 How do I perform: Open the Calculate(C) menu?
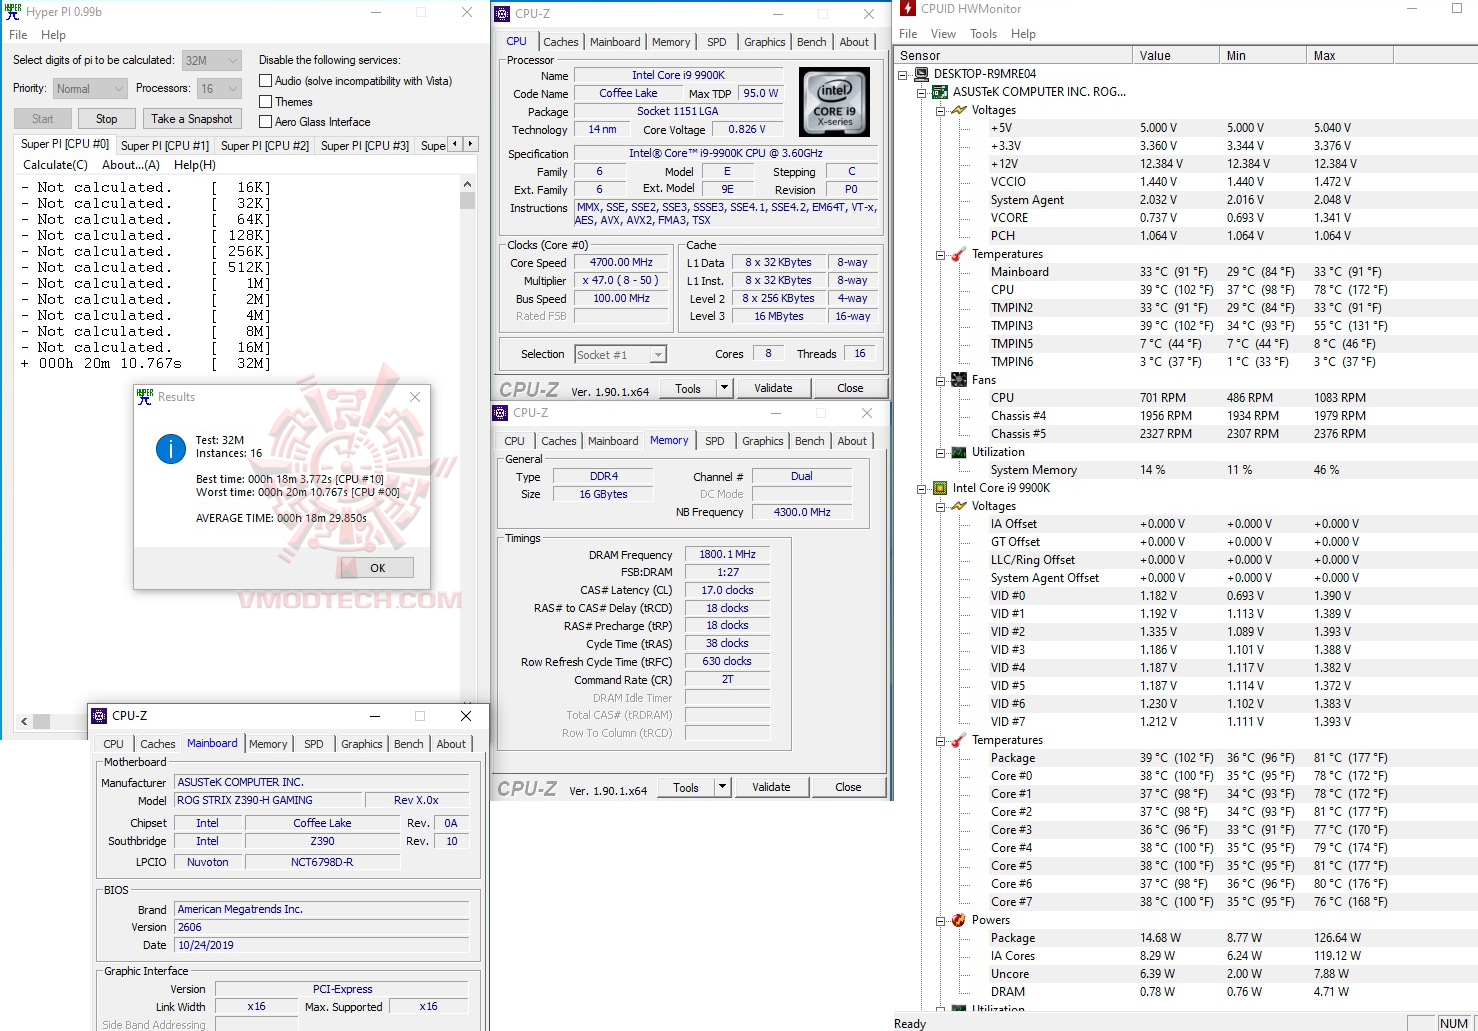tap(56, 165)
